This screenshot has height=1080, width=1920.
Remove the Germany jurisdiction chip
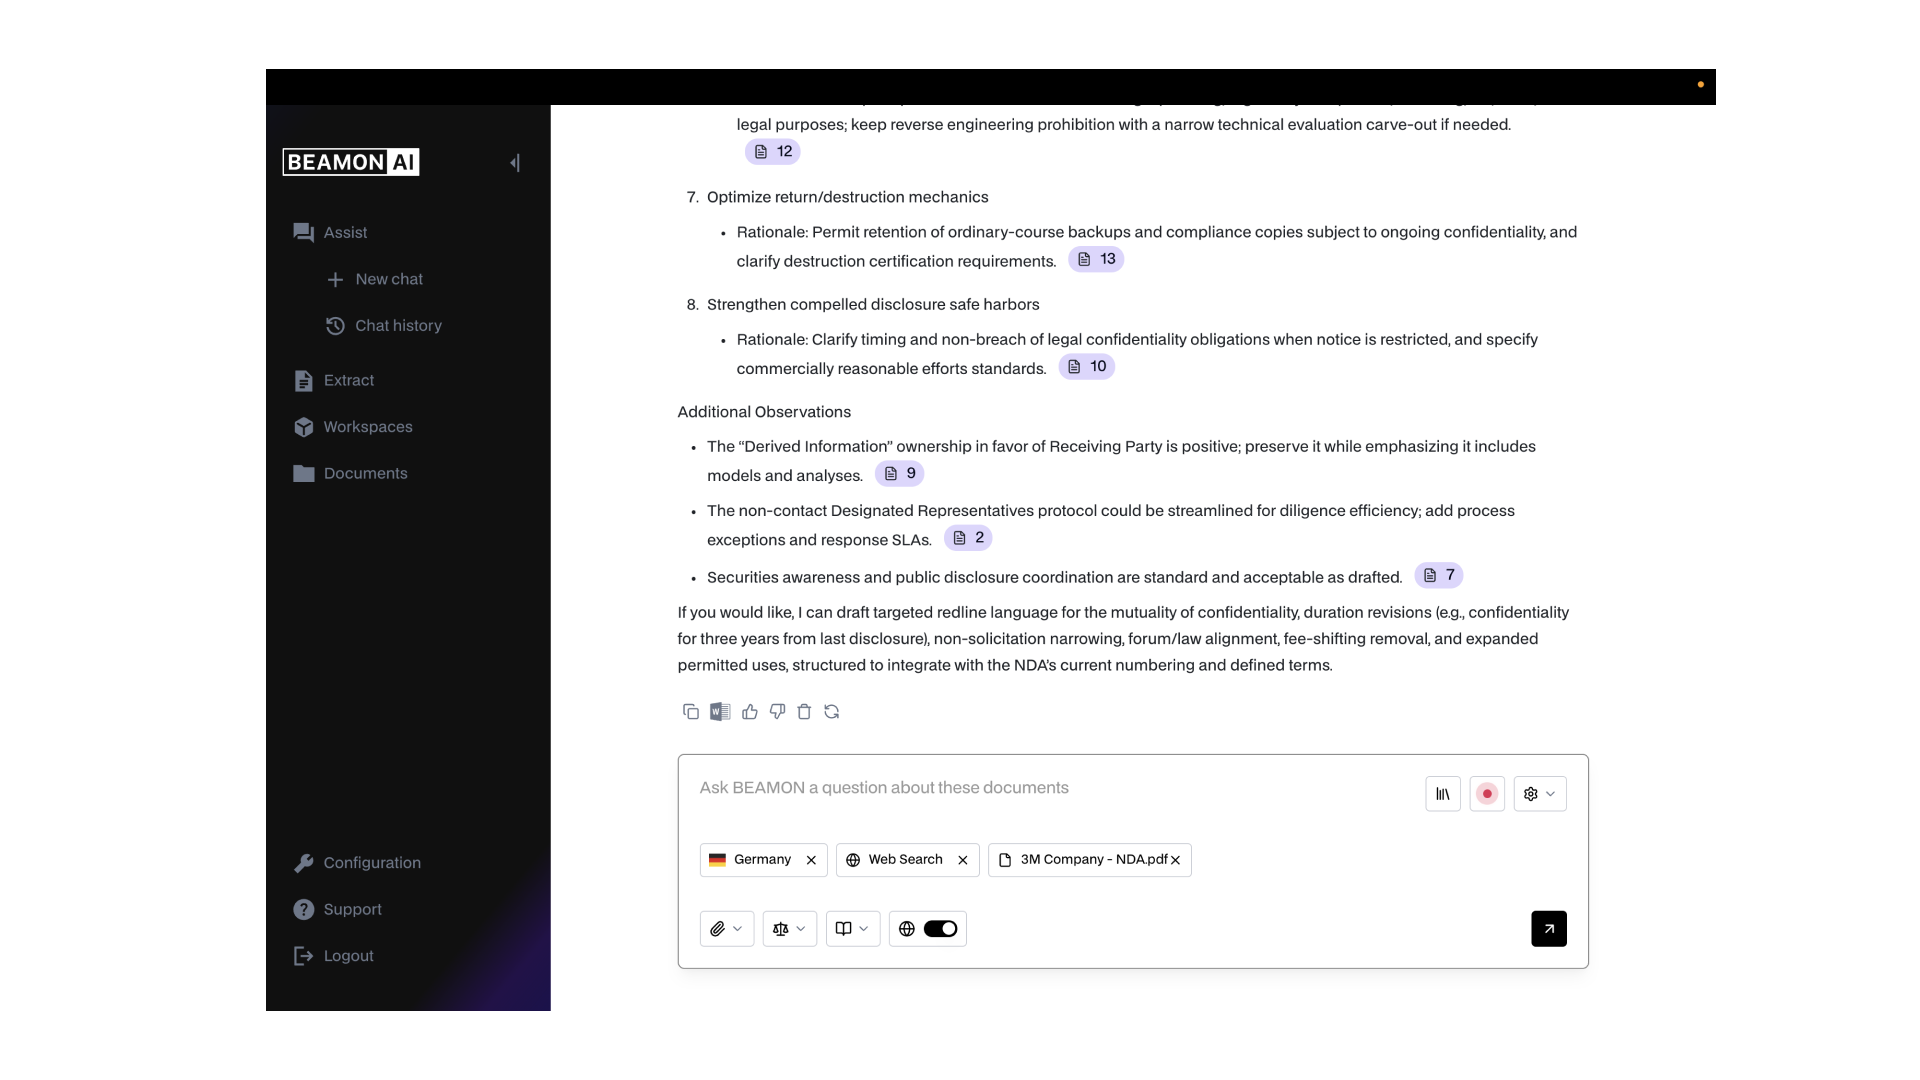(811, 860)
